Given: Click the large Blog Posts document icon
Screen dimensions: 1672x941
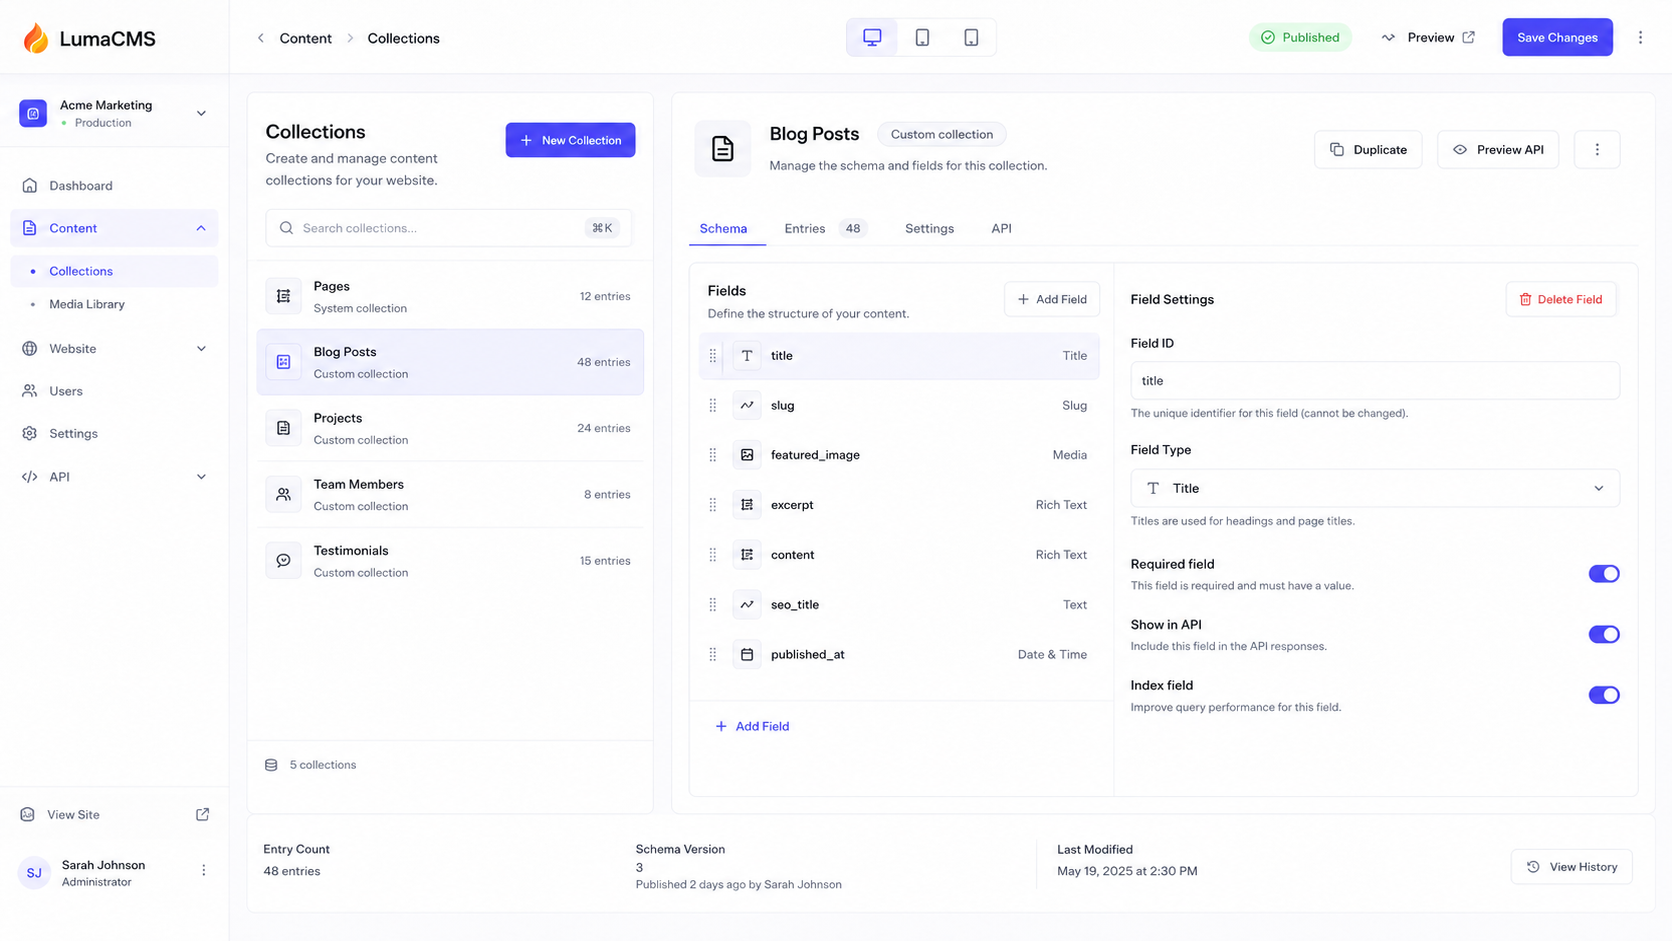Looking at the screenshot, I should point(722,149).
